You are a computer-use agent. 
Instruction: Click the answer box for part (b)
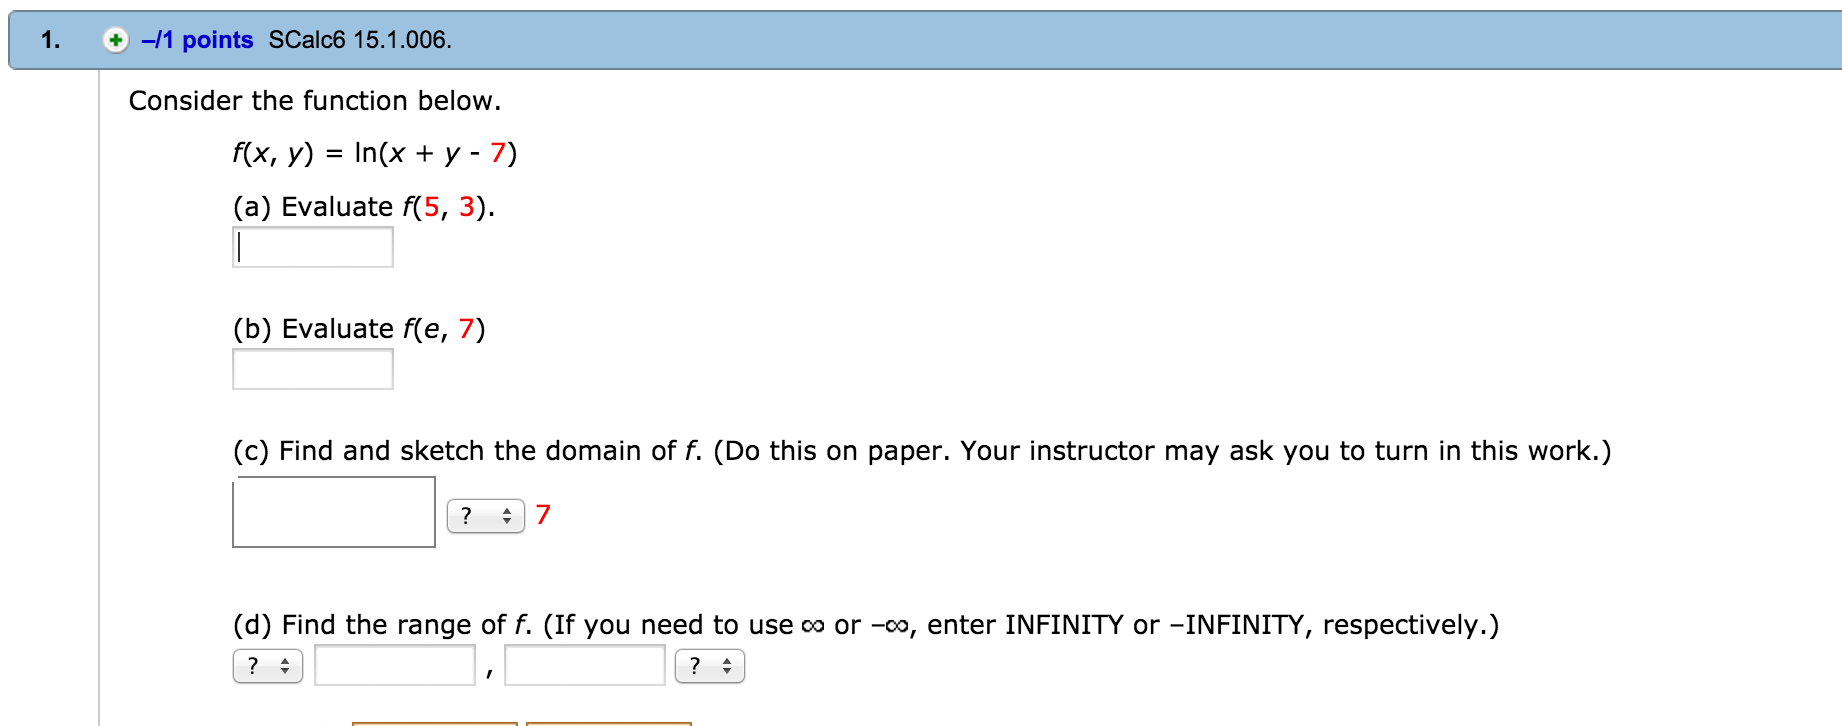(312, 369)
